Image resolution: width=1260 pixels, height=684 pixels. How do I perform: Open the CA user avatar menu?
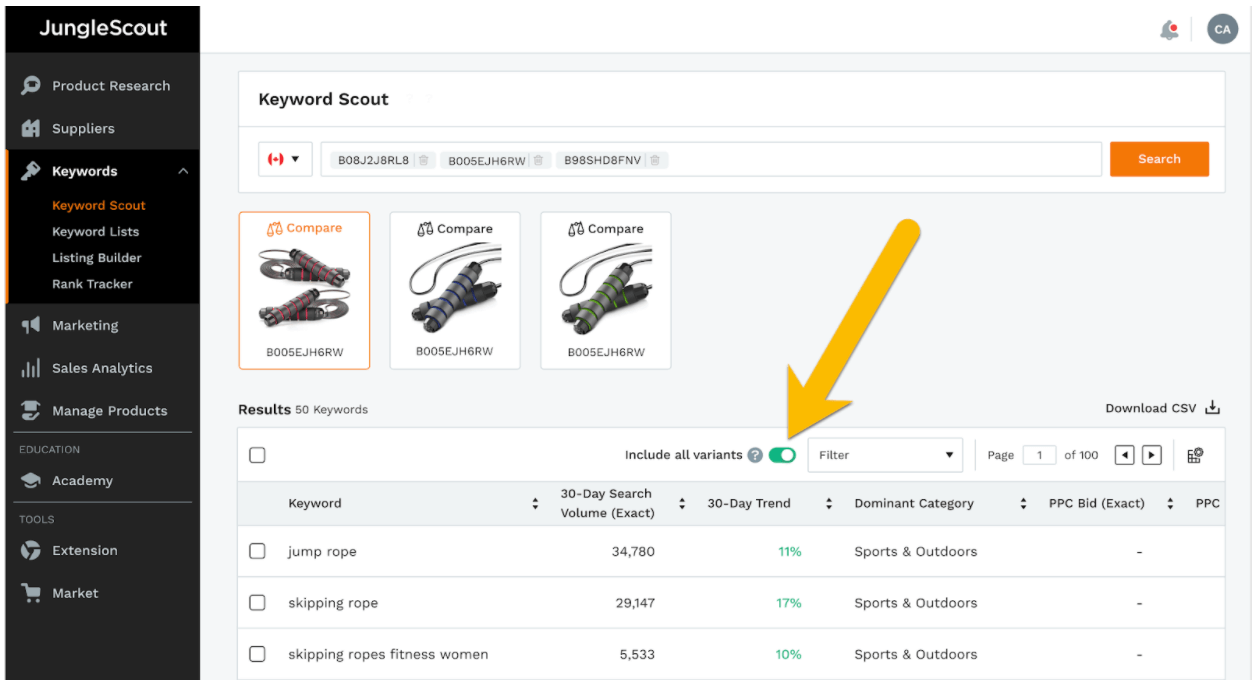coord(1222,30)
